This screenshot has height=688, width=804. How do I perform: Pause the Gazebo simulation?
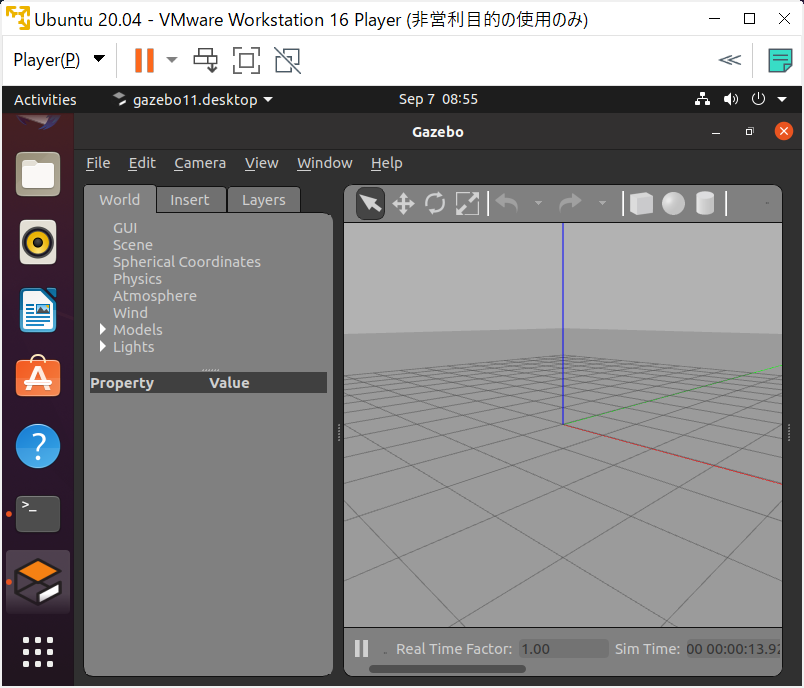[361, 649]
